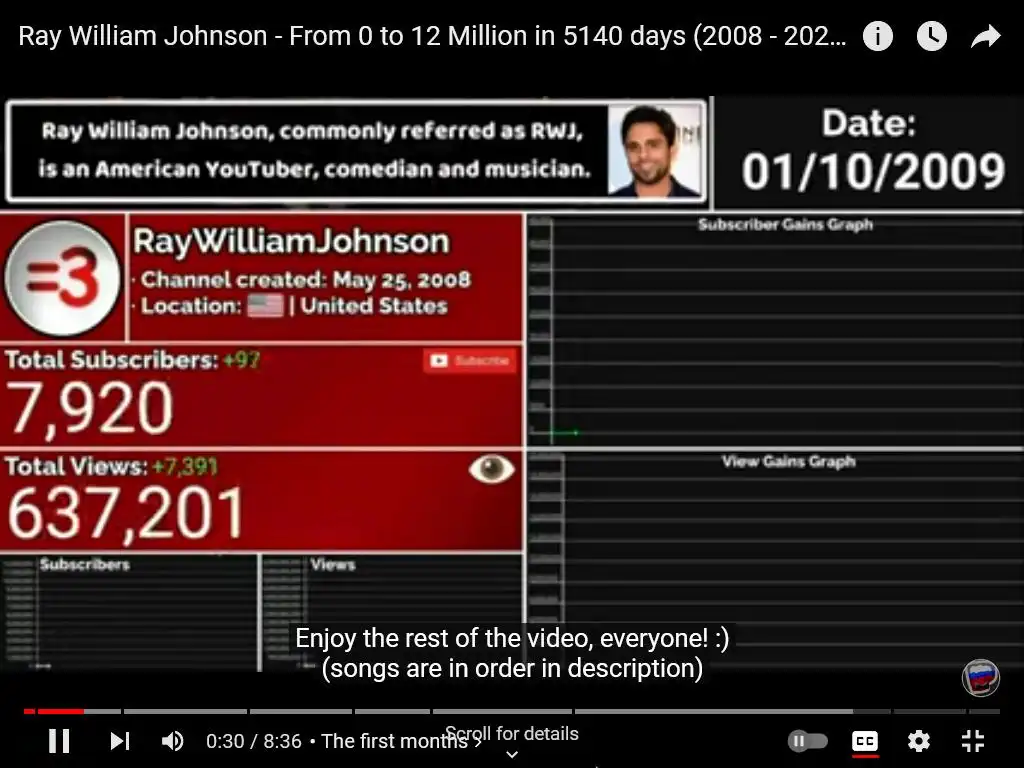Open the settings gear menu
Screen dimensions: 1024x768
pyautogui.click(x=918, y=741)
